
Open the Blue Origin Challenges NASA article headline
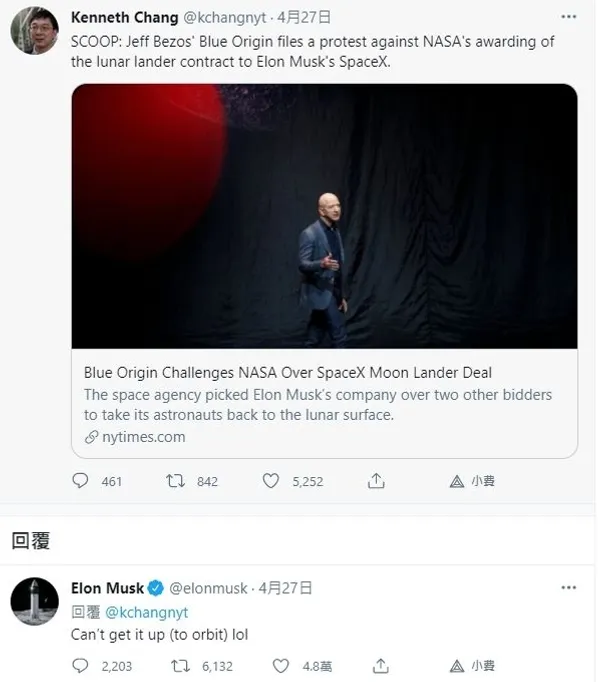coord(288,373)
